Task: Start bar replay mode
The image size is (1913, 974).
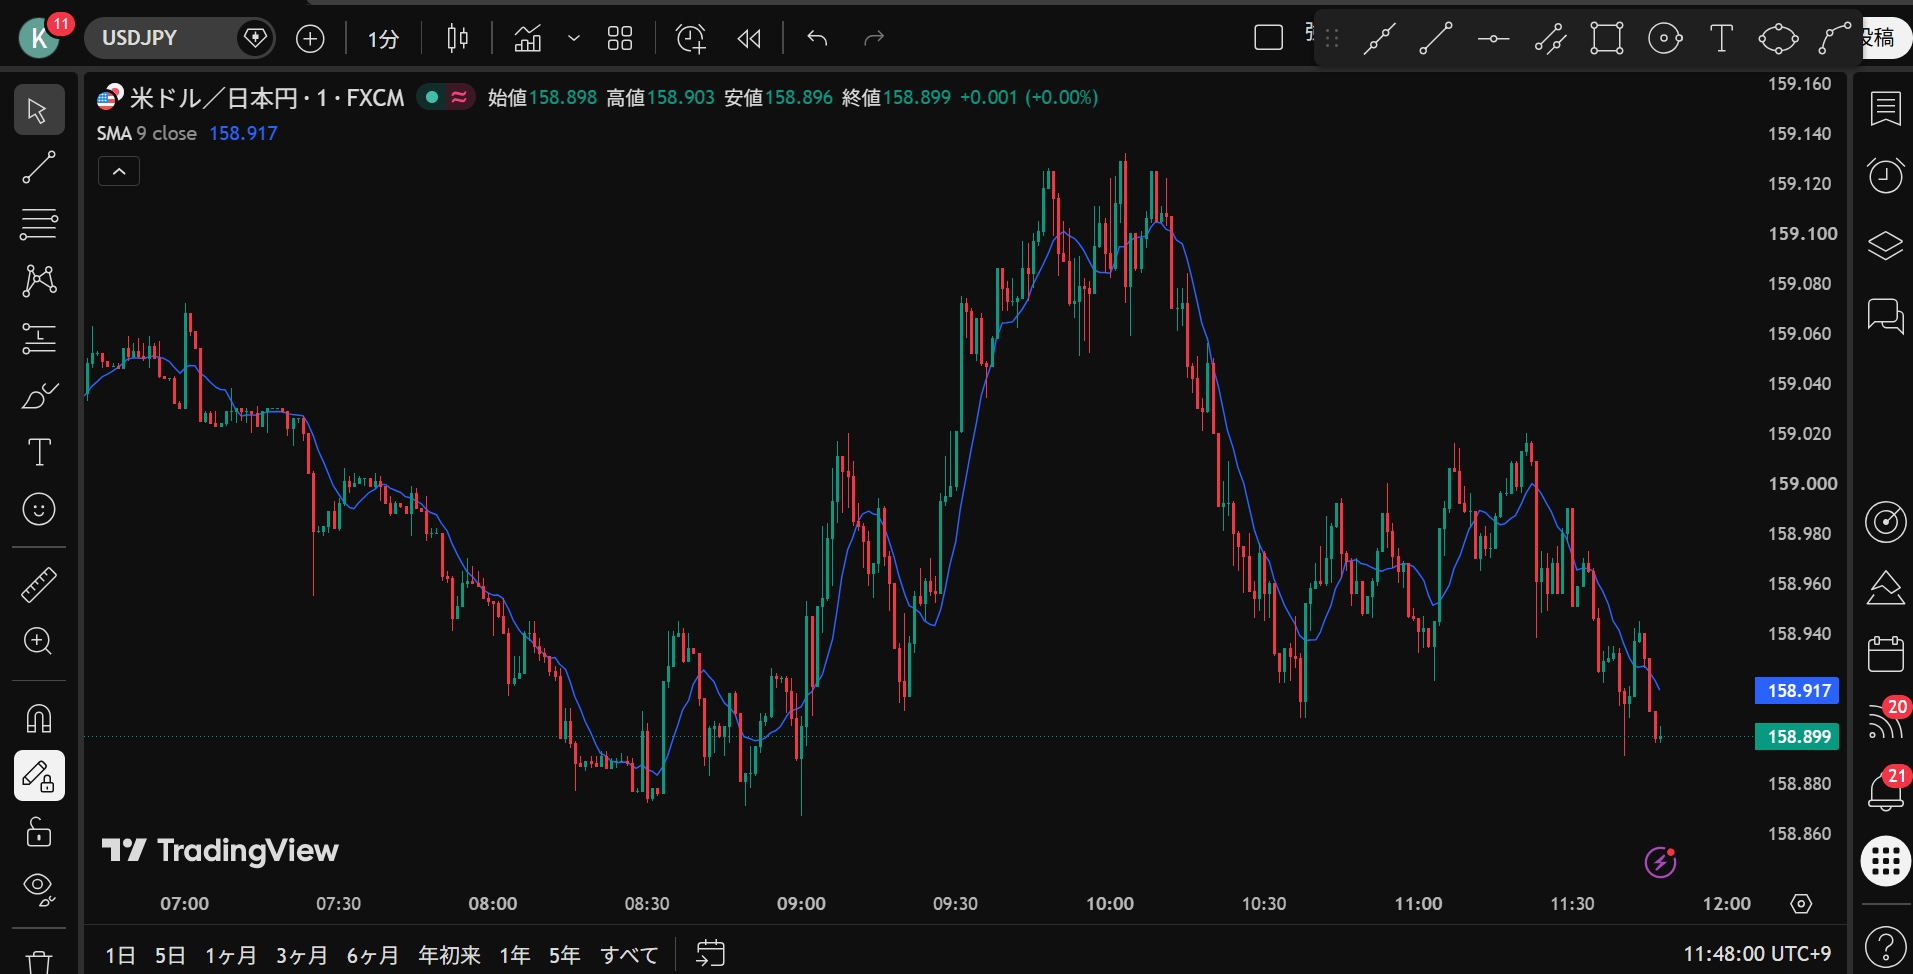Action: pos(749,38)
